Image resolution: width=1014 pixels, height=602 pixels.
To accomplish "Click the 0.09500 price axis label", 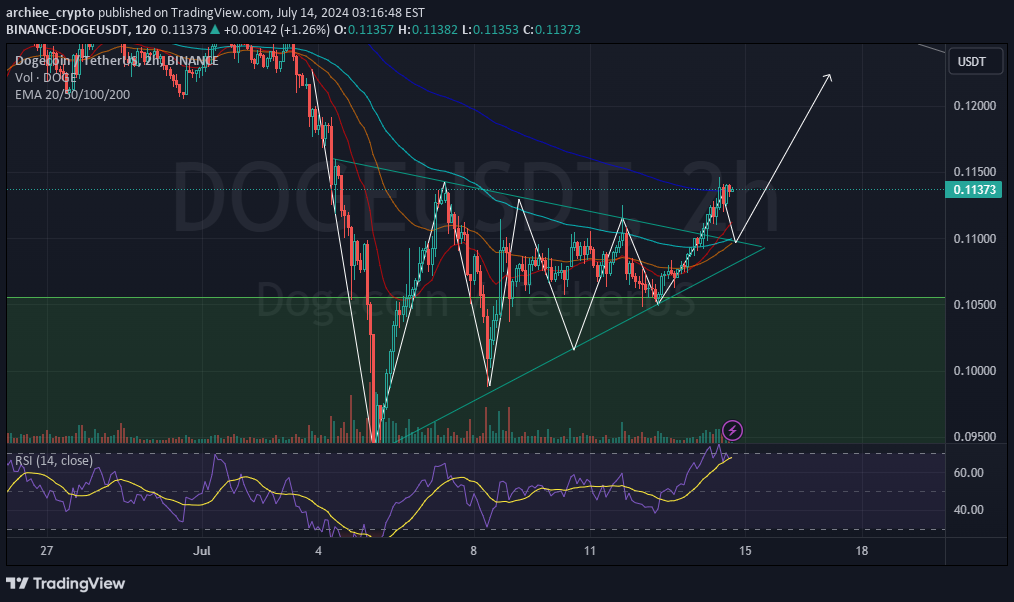I will [975, 436].
